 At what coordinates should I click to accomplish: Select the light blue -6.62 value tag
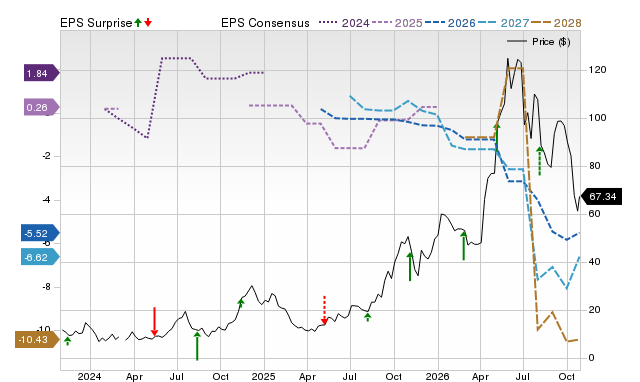pos(40,257)
